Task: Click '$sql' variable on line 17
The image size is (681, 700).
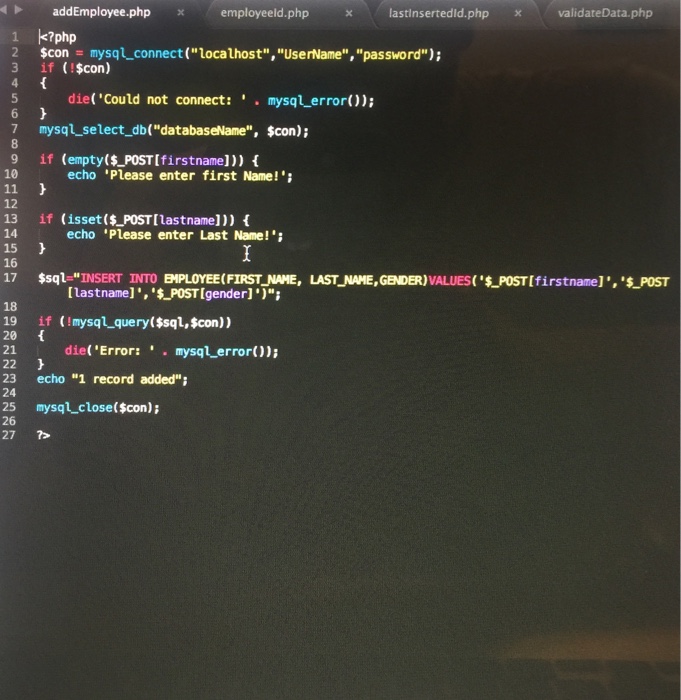Action: tap(52, 278)
